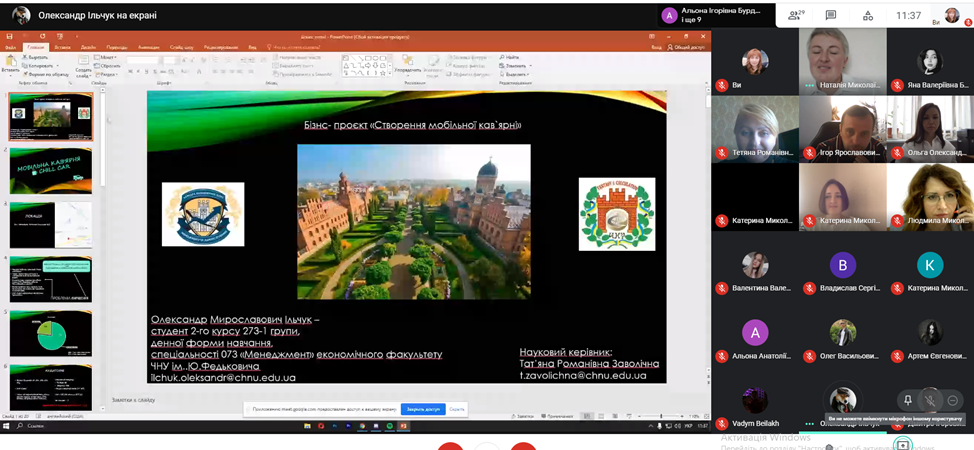This screenshot has height=450, width=974.
Task: Click the blue Close access (Закрыть доступ) button
Action: [423, 409]
